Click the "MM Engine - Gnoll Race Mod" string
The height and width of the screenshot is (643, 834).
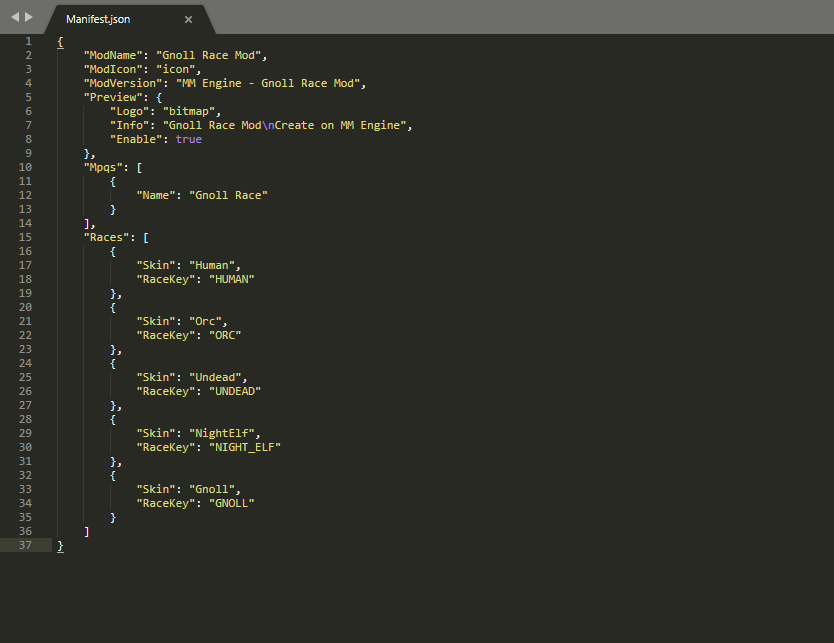pos(271,83)
